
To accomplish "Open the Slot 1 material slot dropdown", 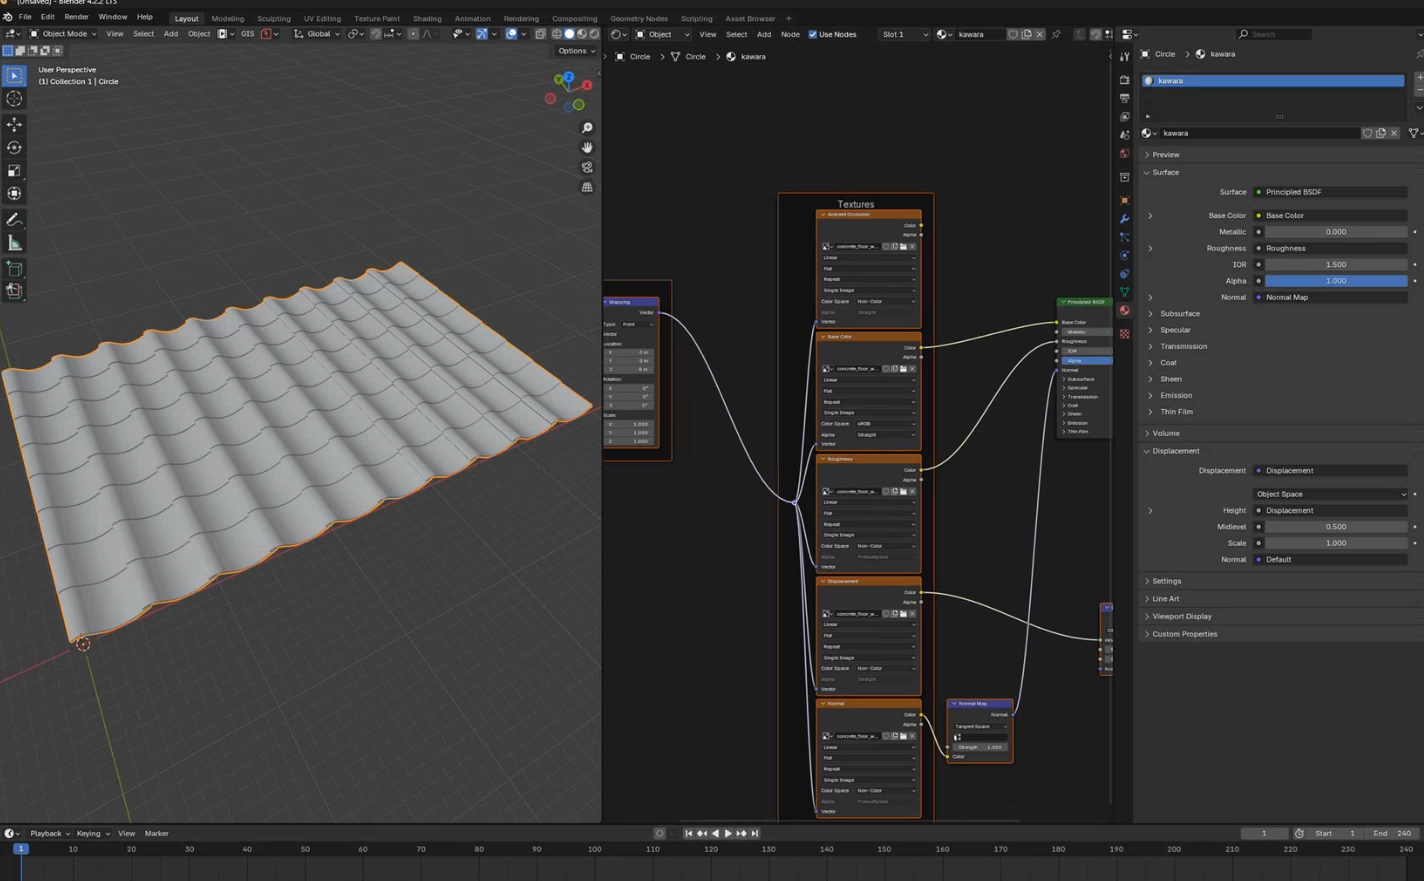I will coord(904,34).
